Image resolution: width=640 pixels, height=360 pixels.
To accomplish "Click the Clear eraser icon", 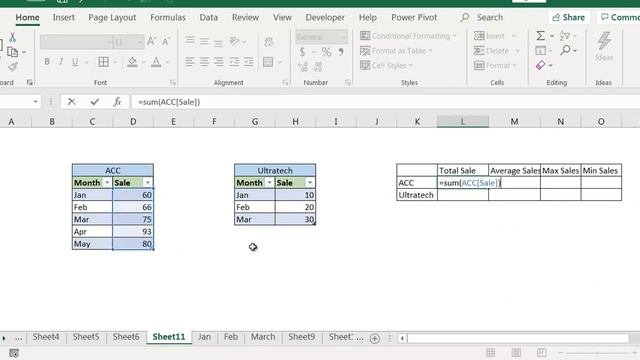I will coord(540,65).
